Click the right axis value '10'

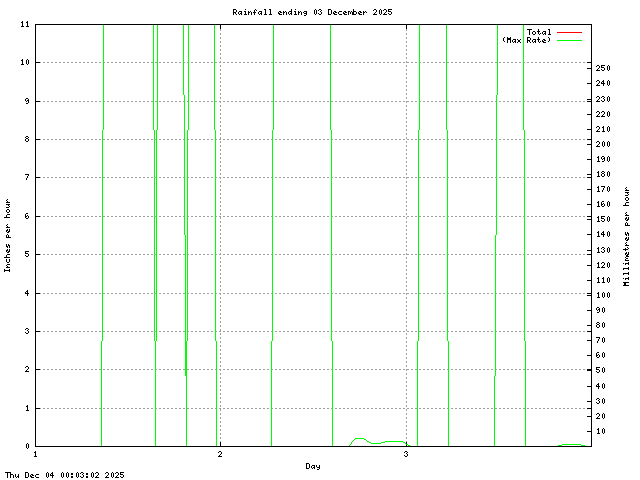(600, 431)
